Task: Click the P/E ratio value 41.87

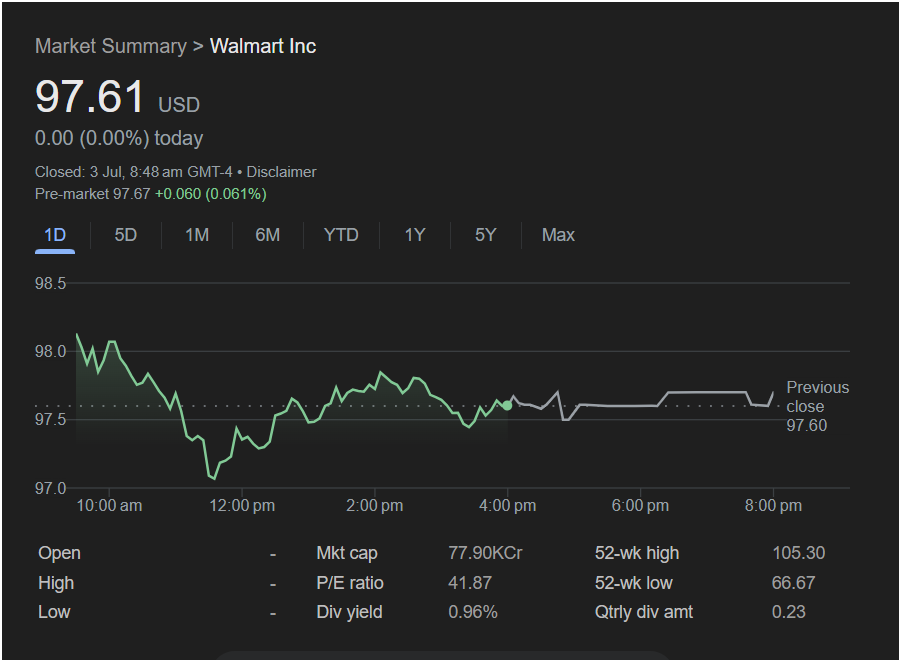Action: coord(470,583)
